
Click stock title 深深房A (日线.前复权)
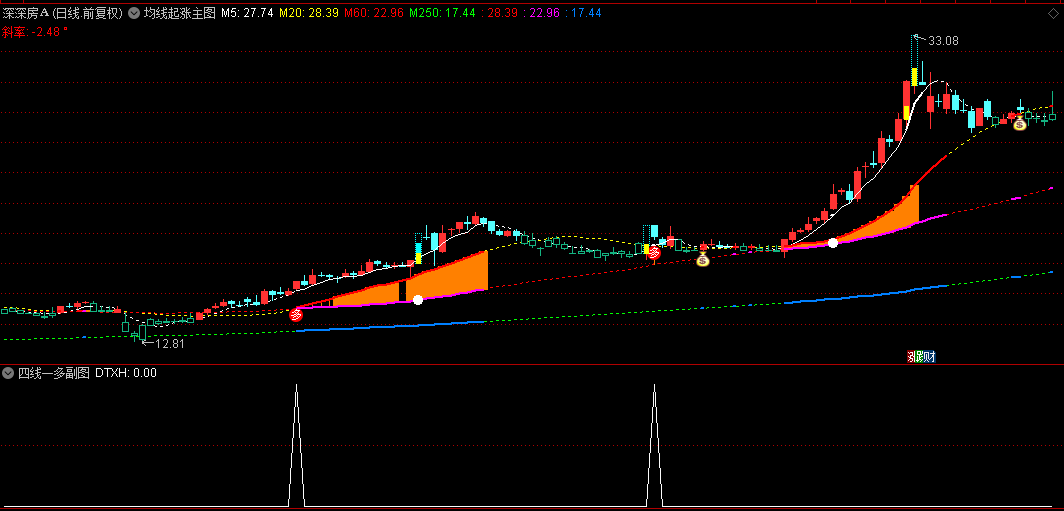point(62,12)
